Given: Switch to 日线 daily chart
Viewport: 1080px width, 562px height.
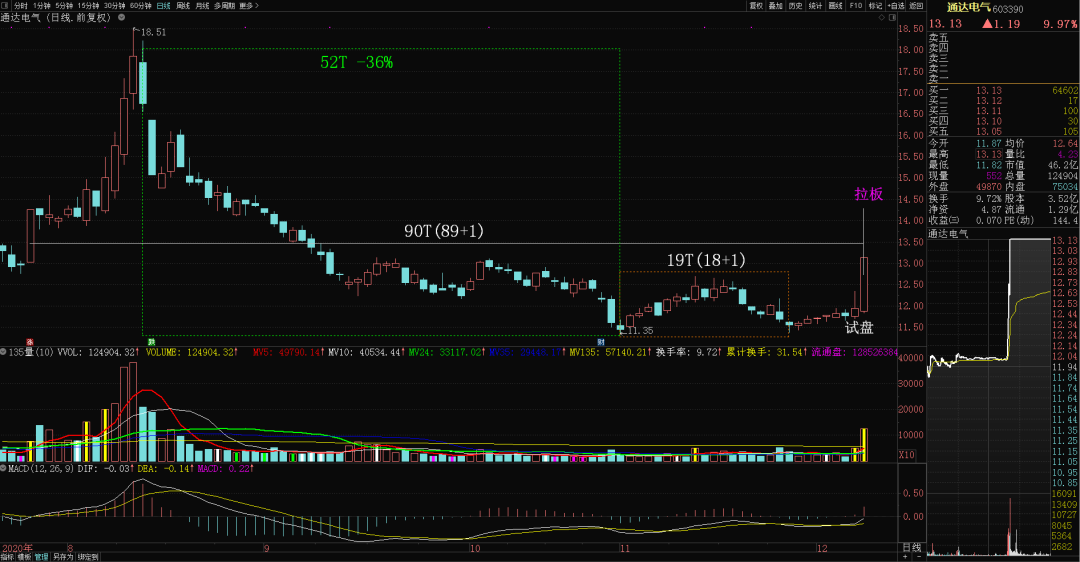Looking at the screenshot, I should 163,6.
